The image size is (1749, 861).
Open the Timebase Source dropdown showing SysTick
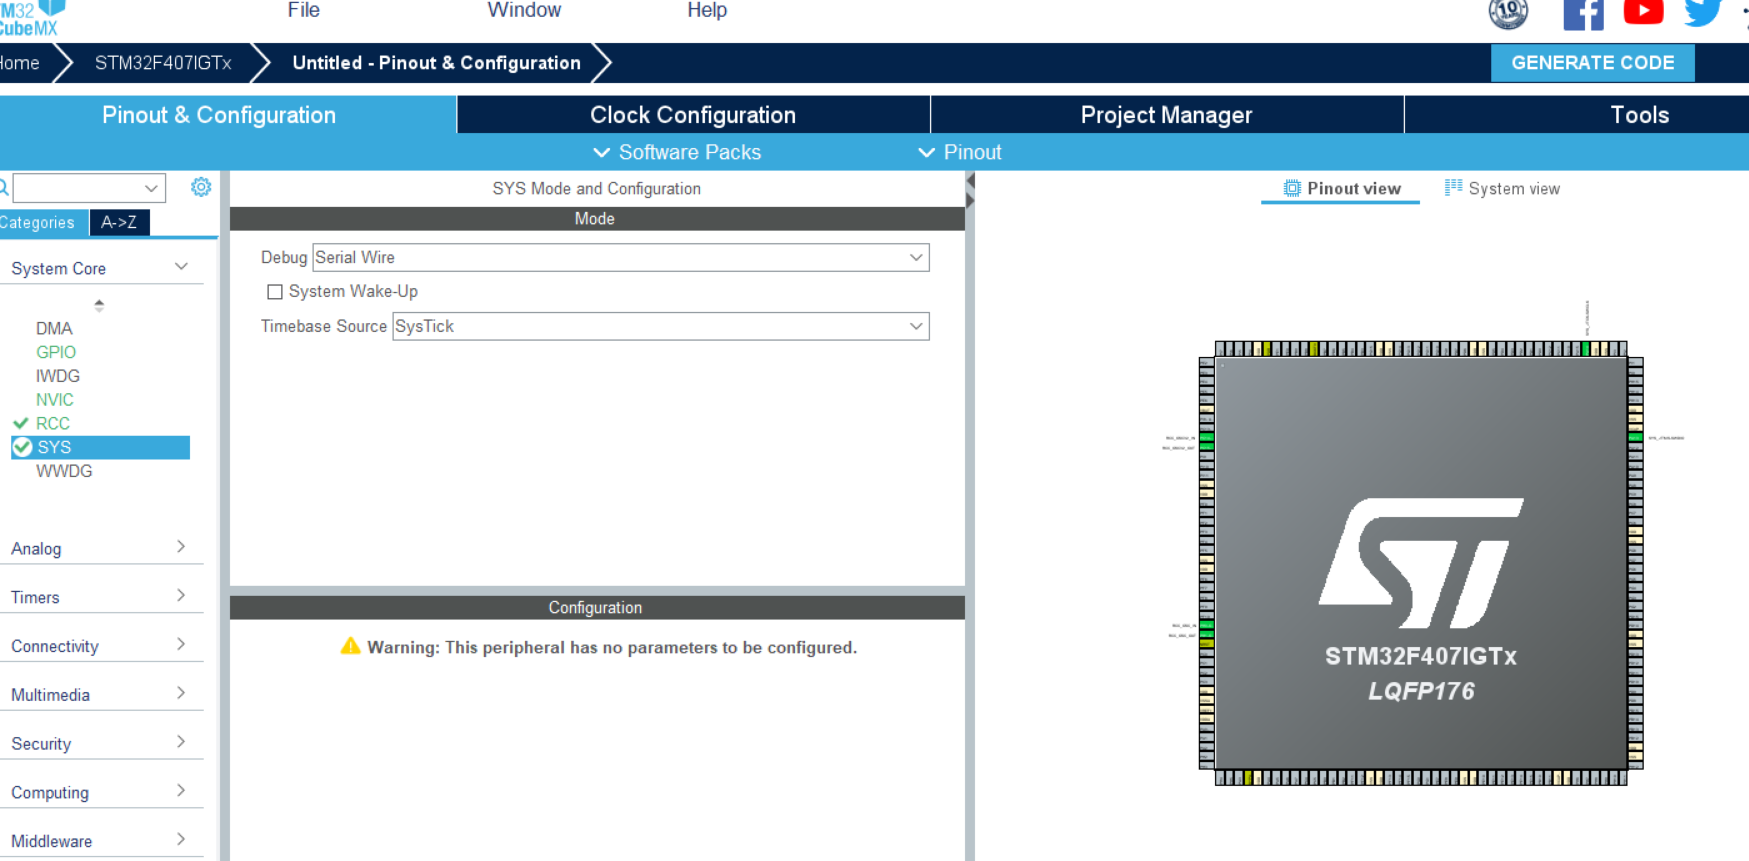point(660,326)
